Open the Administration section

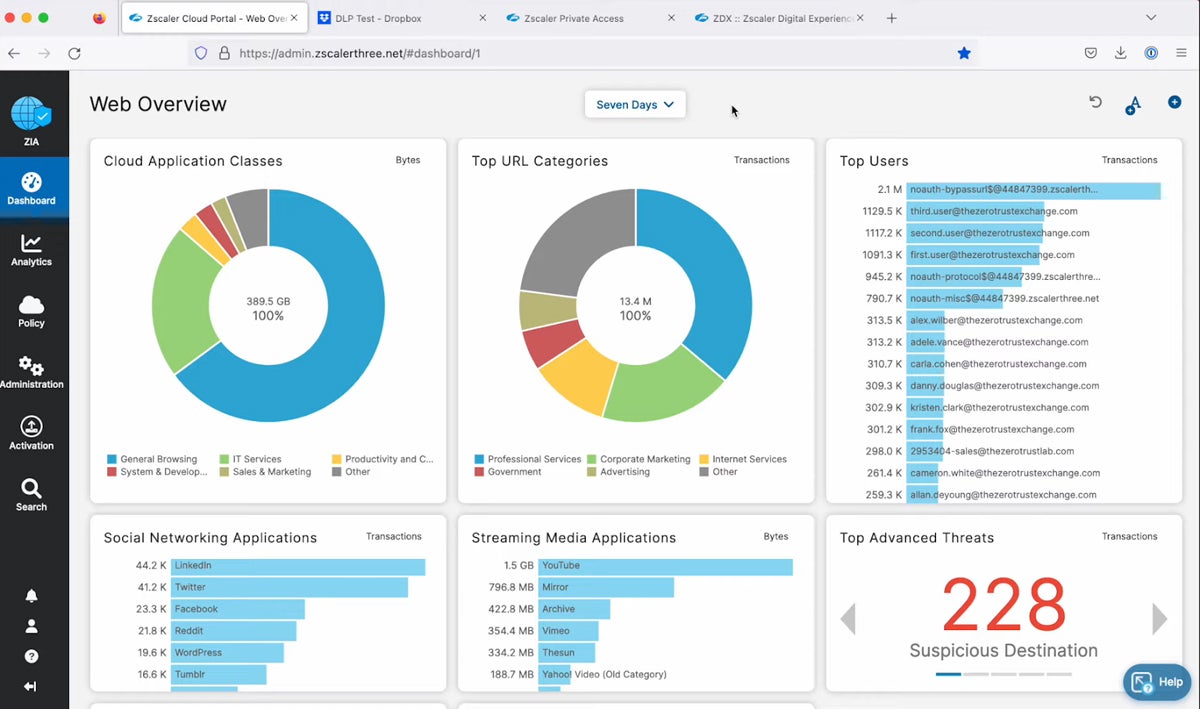coord(31,372)
